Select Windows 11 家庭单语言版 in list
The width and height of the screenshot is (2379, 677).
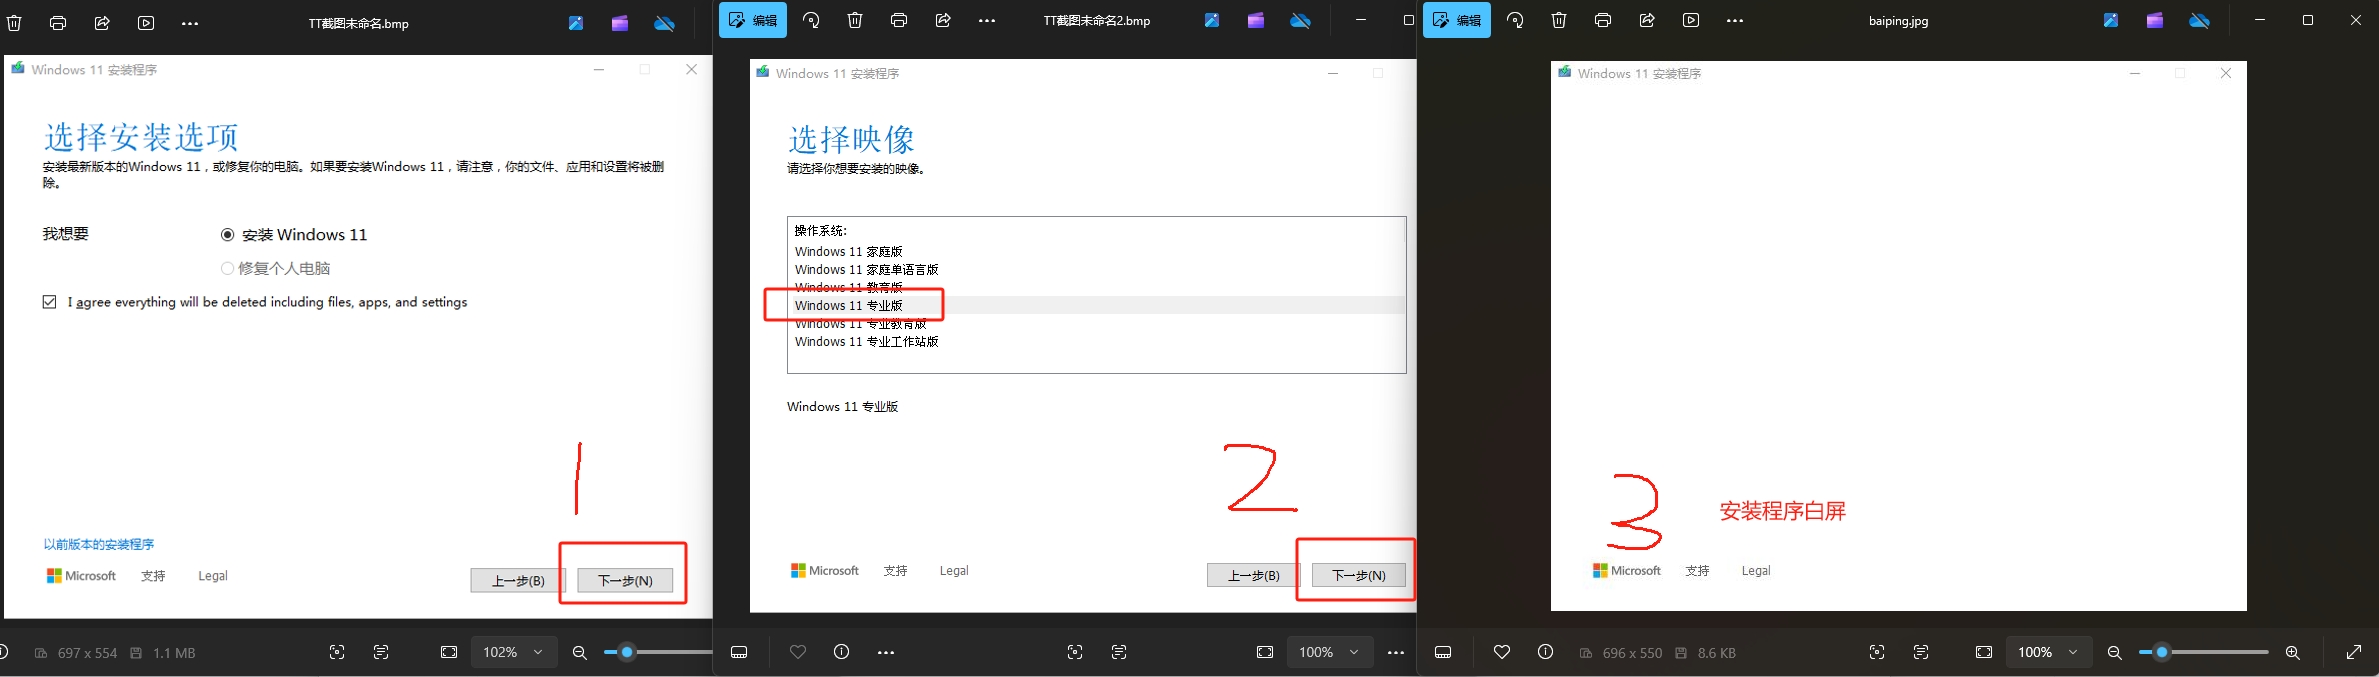[x=867, y=270]
